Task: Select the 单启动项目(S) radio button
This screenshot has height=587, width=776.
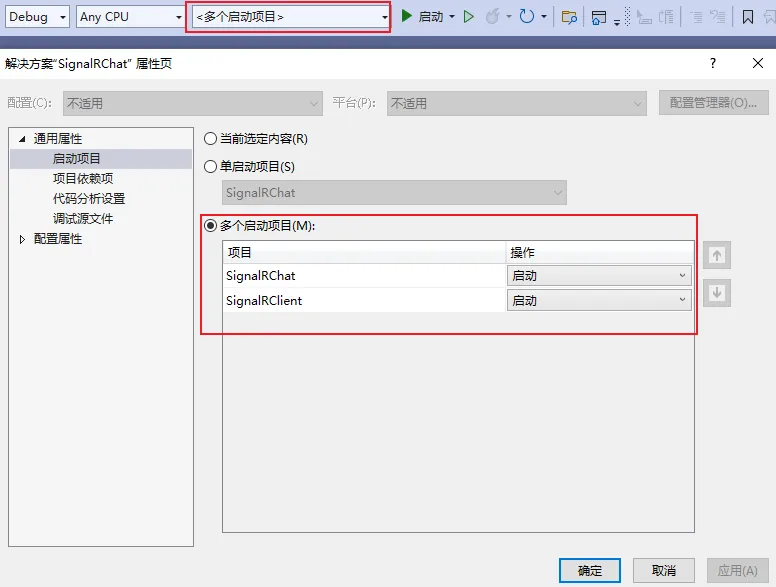Action: pyautogui.click(x=210, y=166)
